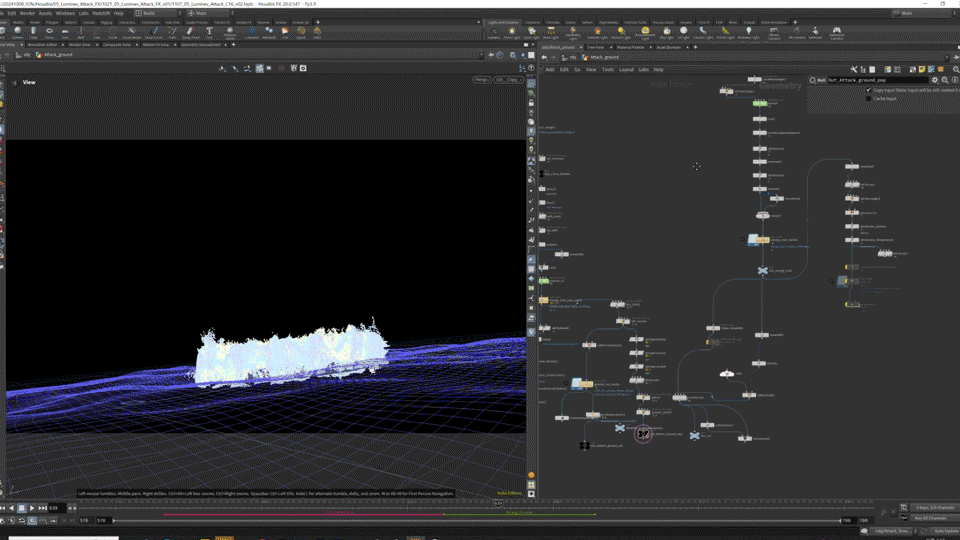
Task: Open the Main radial menu dropdown
Action: click(205, 13)
